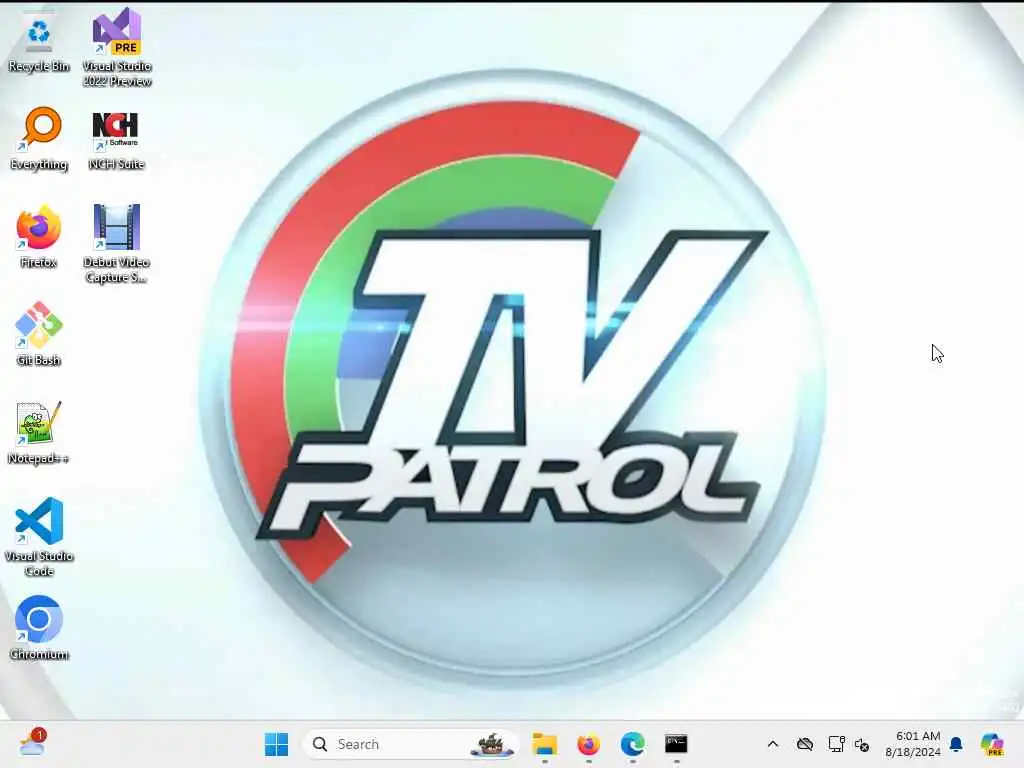Show hidden system tray icons
The height and width of the screenshot is (768, 1024).
773,744
